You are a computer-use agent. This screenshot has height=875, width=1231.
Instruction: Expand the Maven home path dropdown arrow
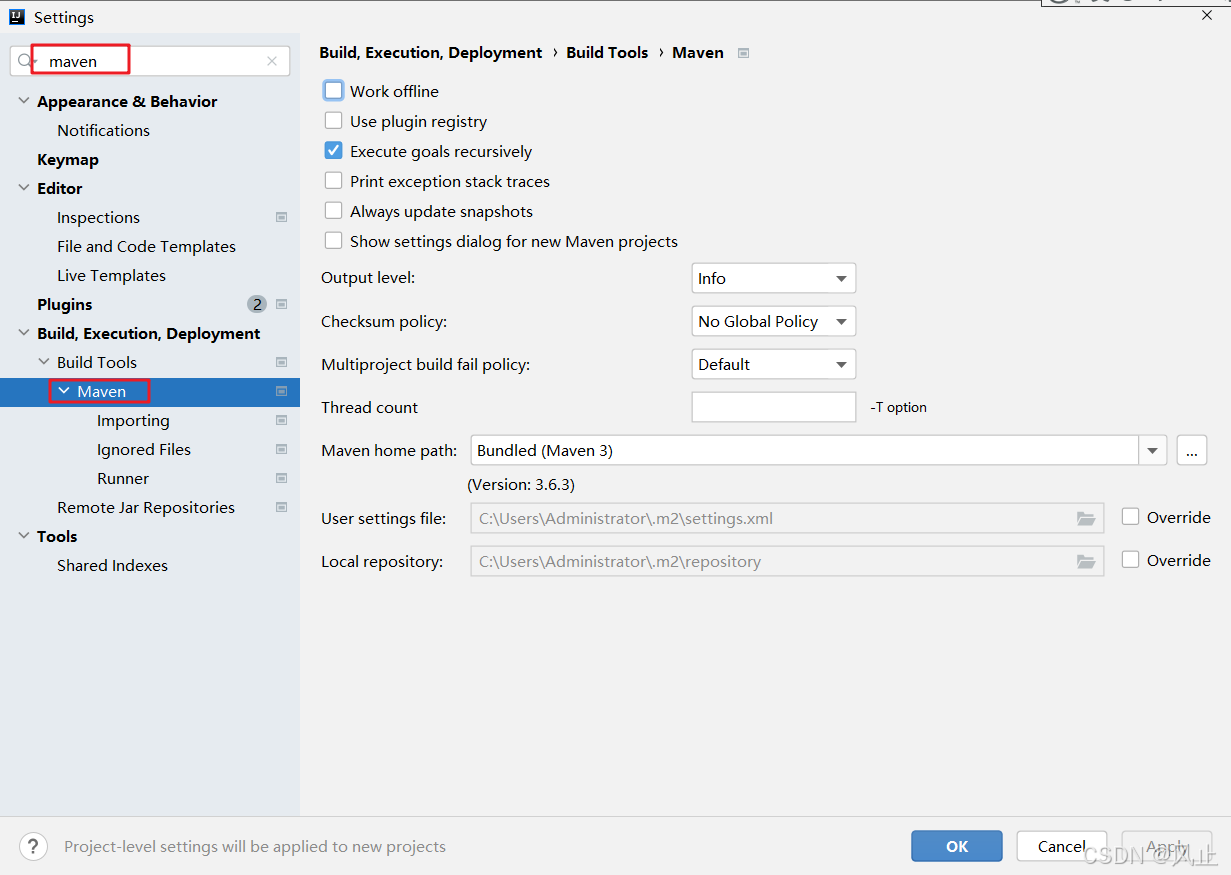tap(1153, 450)
